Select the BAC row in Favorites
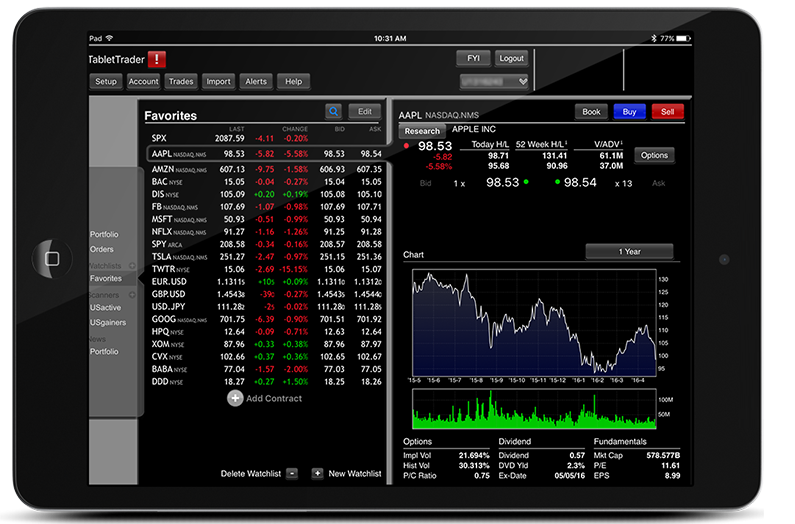The image size is (795, 524). [x=266, y=182]
